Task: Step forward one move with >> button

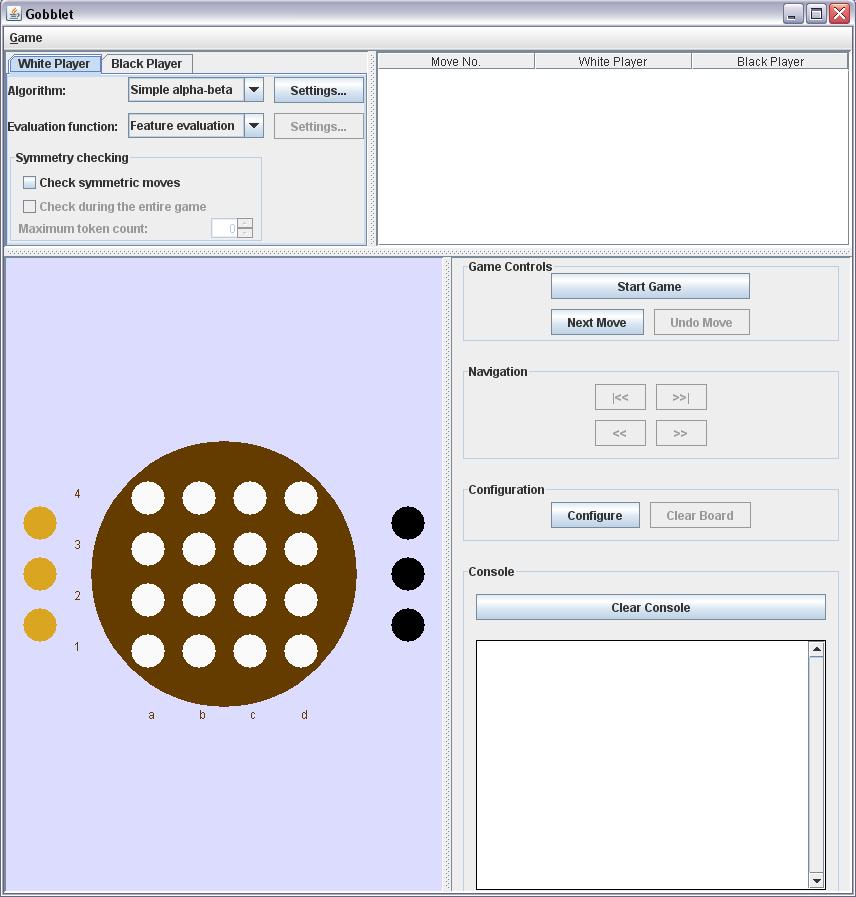Action: (x=681, y=433)
